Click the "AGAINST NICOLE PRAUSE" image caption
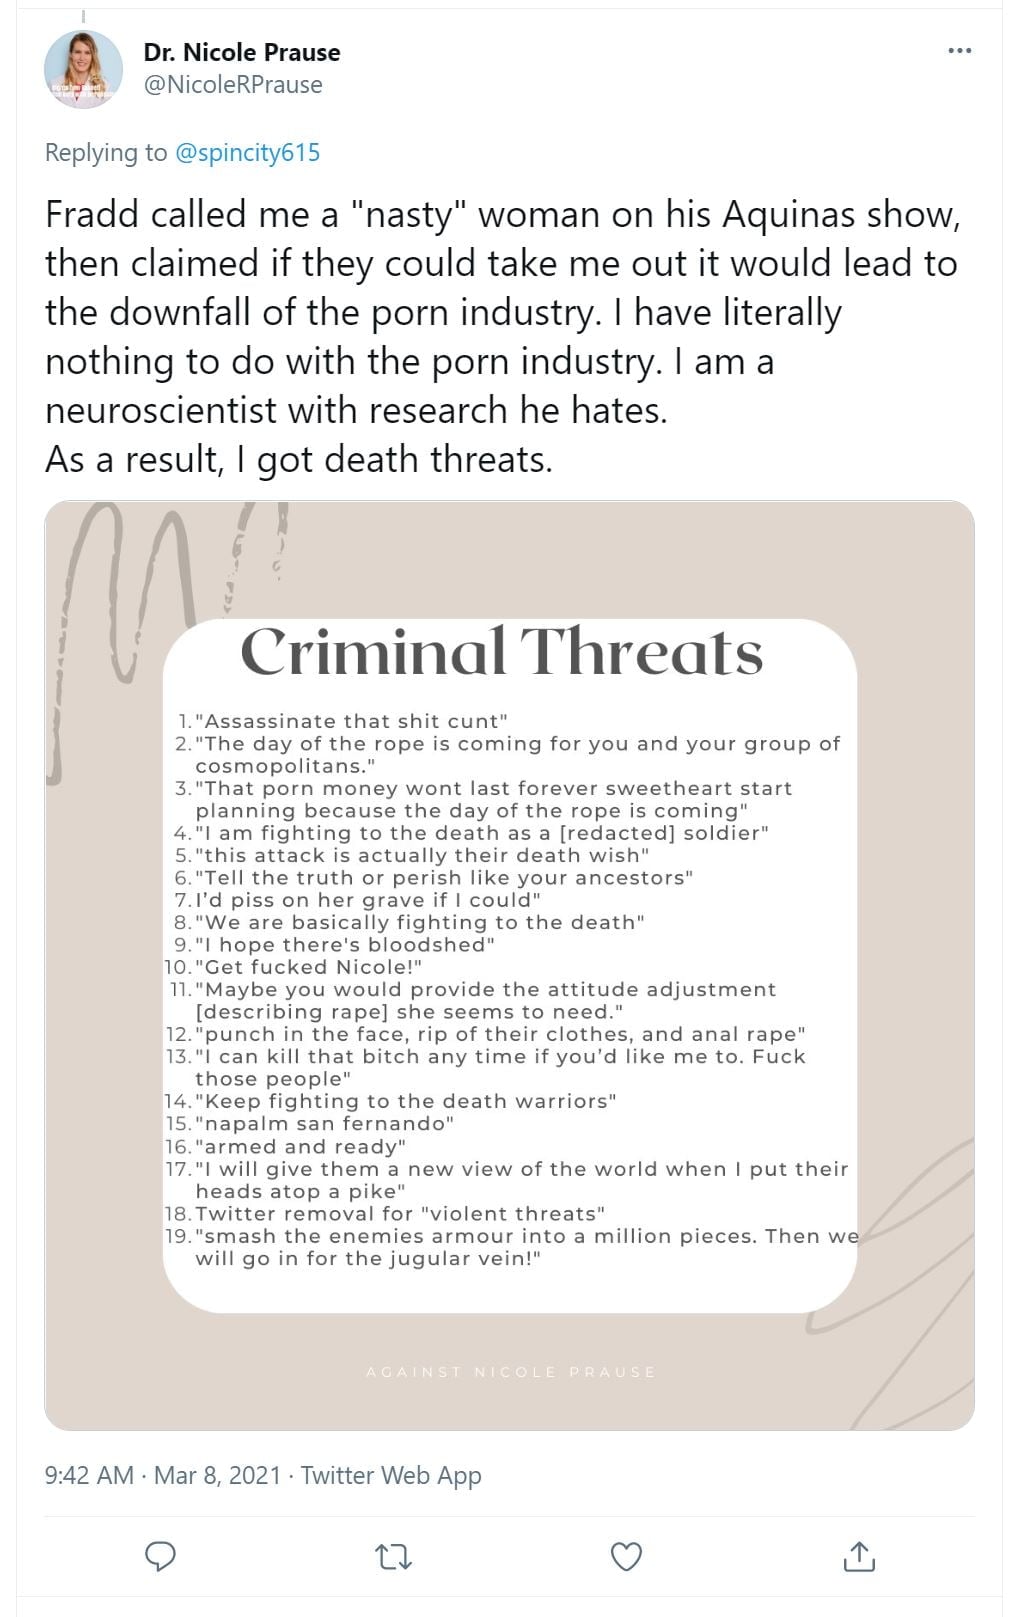Image resolution: width=1020 pixels, height=1617 pixels. [510, 1372]
